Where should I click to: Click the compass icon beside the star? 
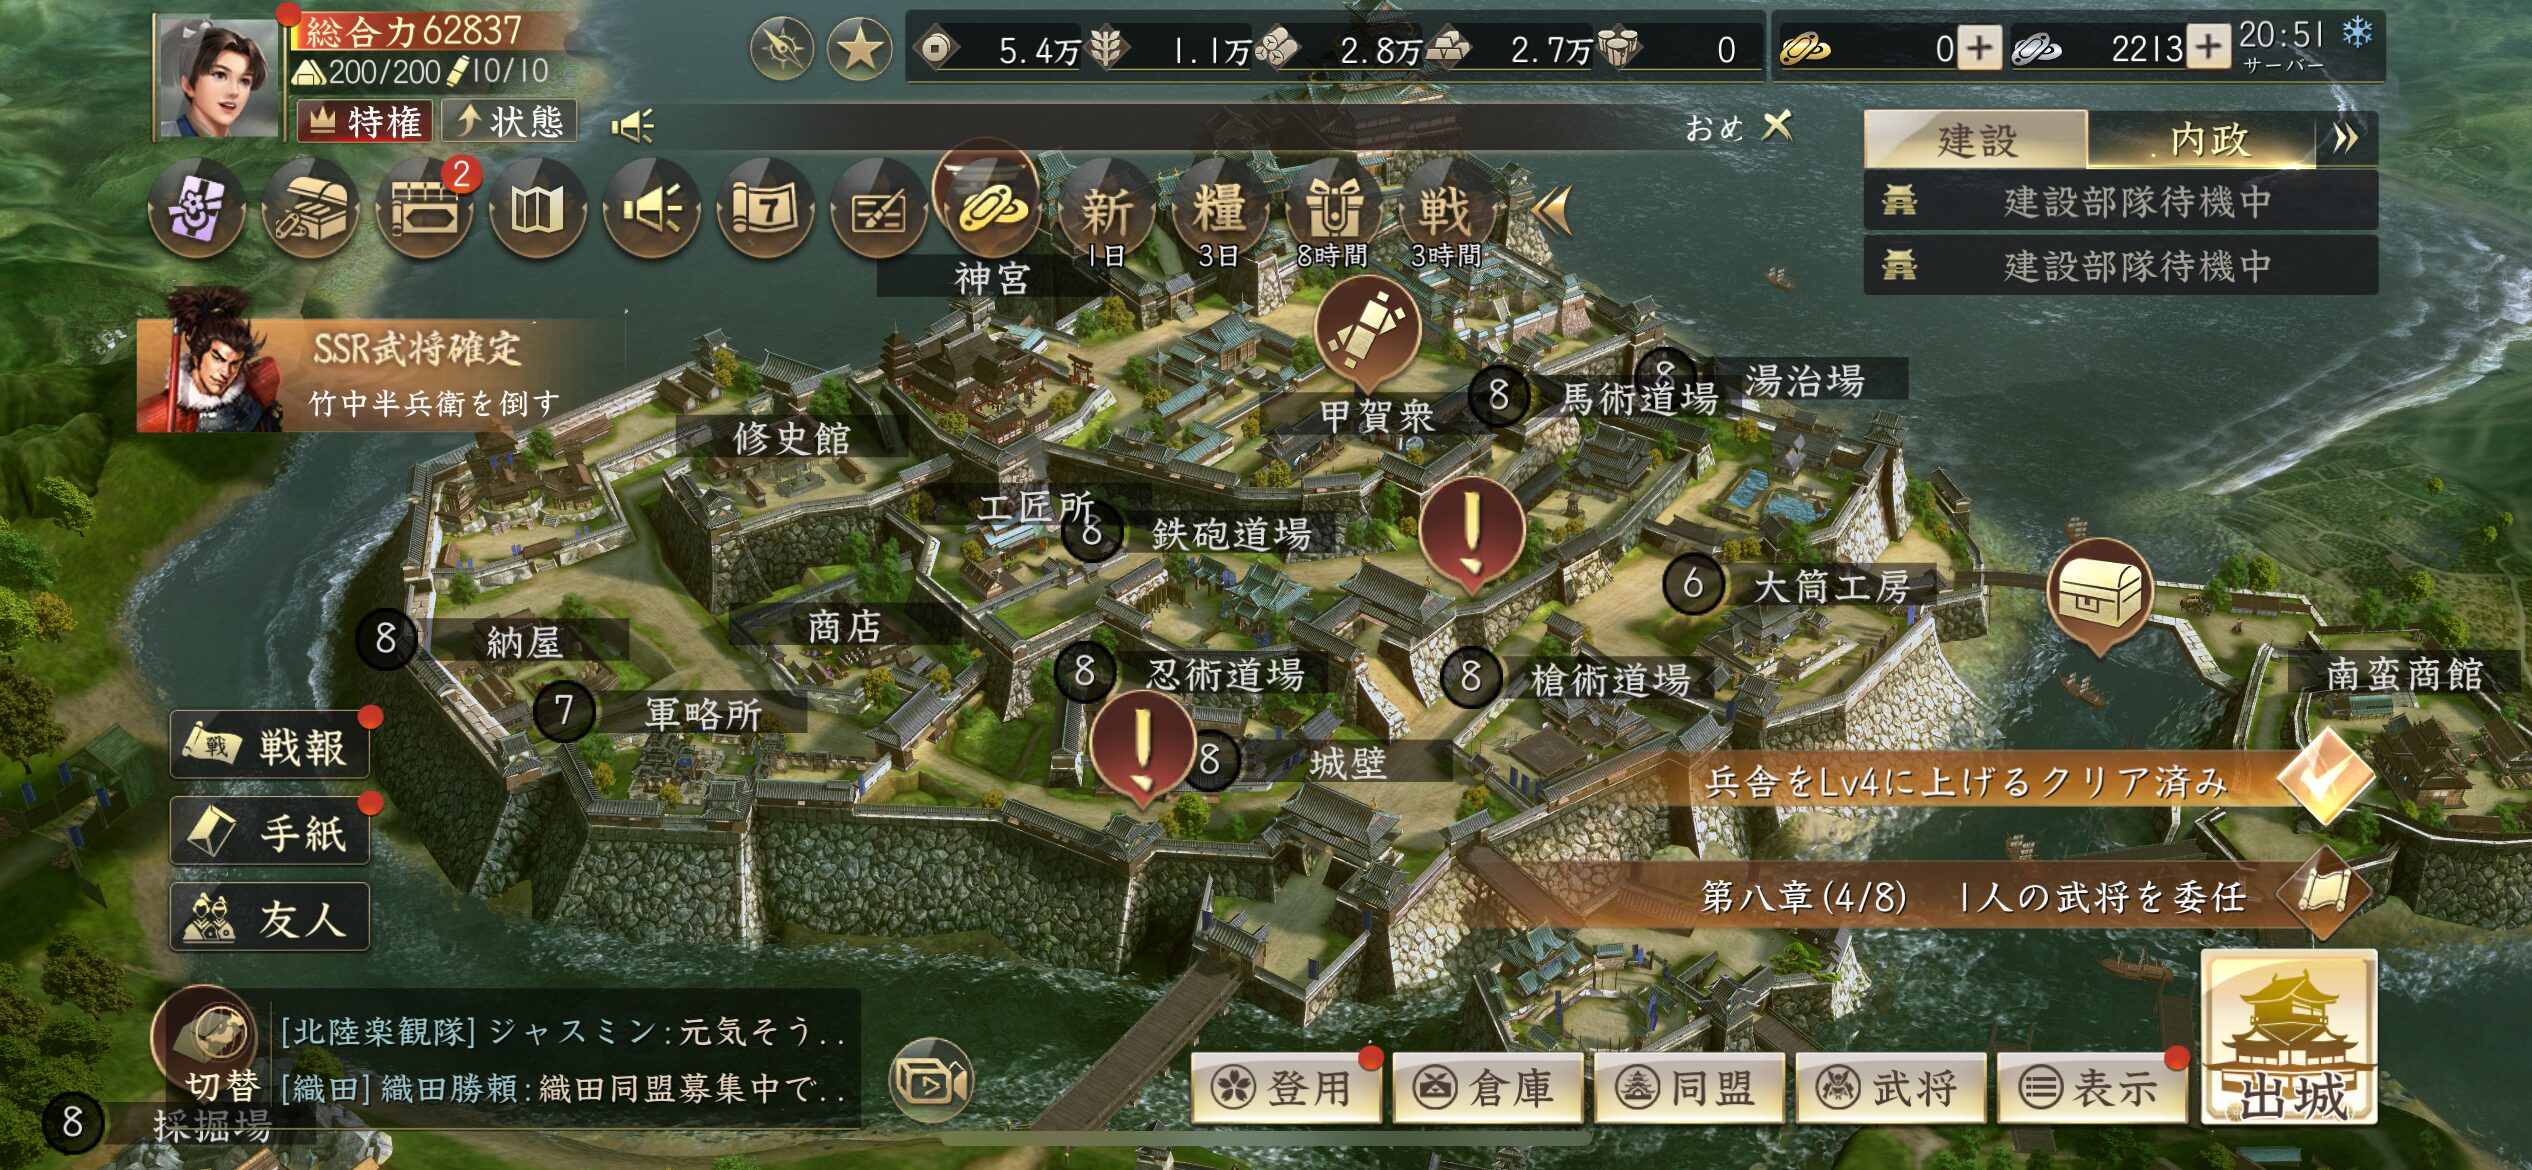782,48
